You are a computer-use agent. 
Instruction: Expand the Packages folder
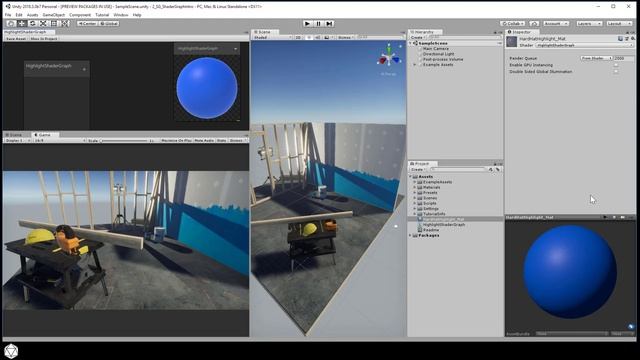point(411,236)
